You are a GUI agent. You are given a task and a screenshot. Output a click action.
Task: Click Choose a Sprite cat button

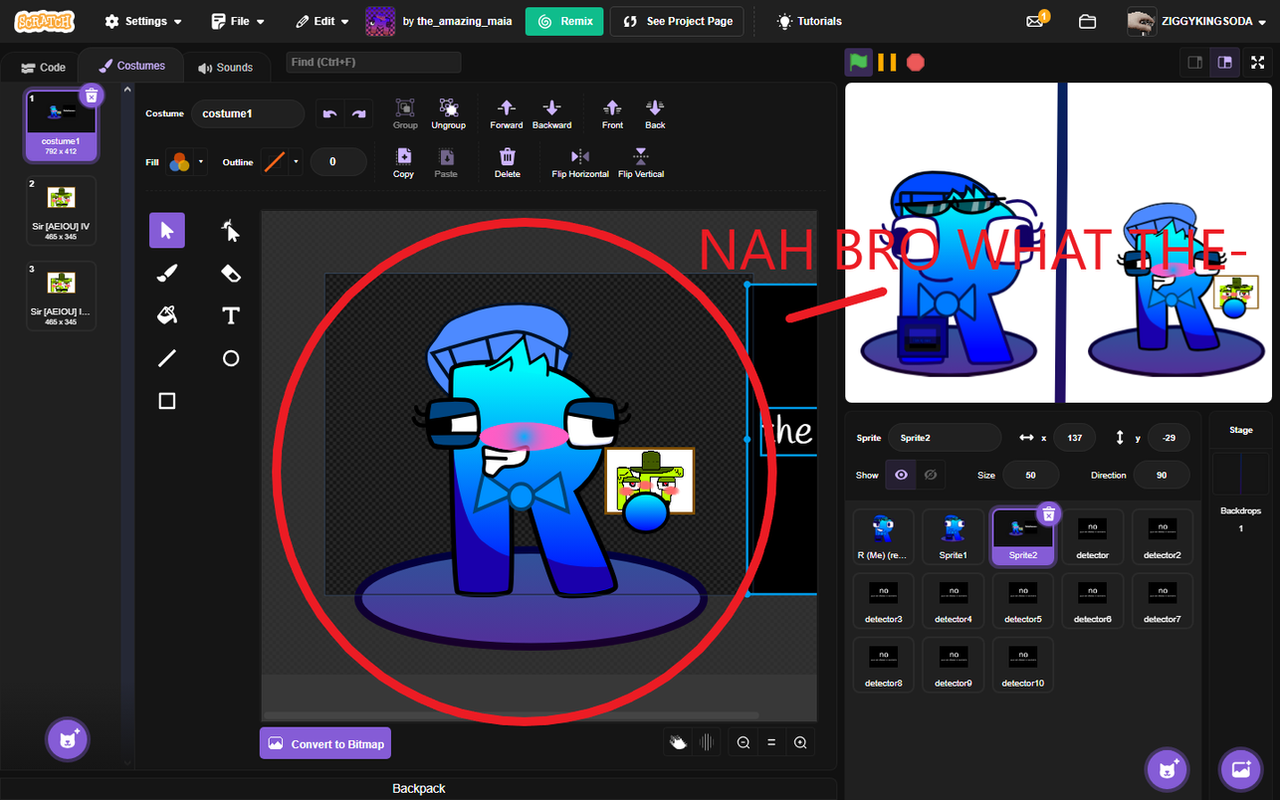(1166, 769)
